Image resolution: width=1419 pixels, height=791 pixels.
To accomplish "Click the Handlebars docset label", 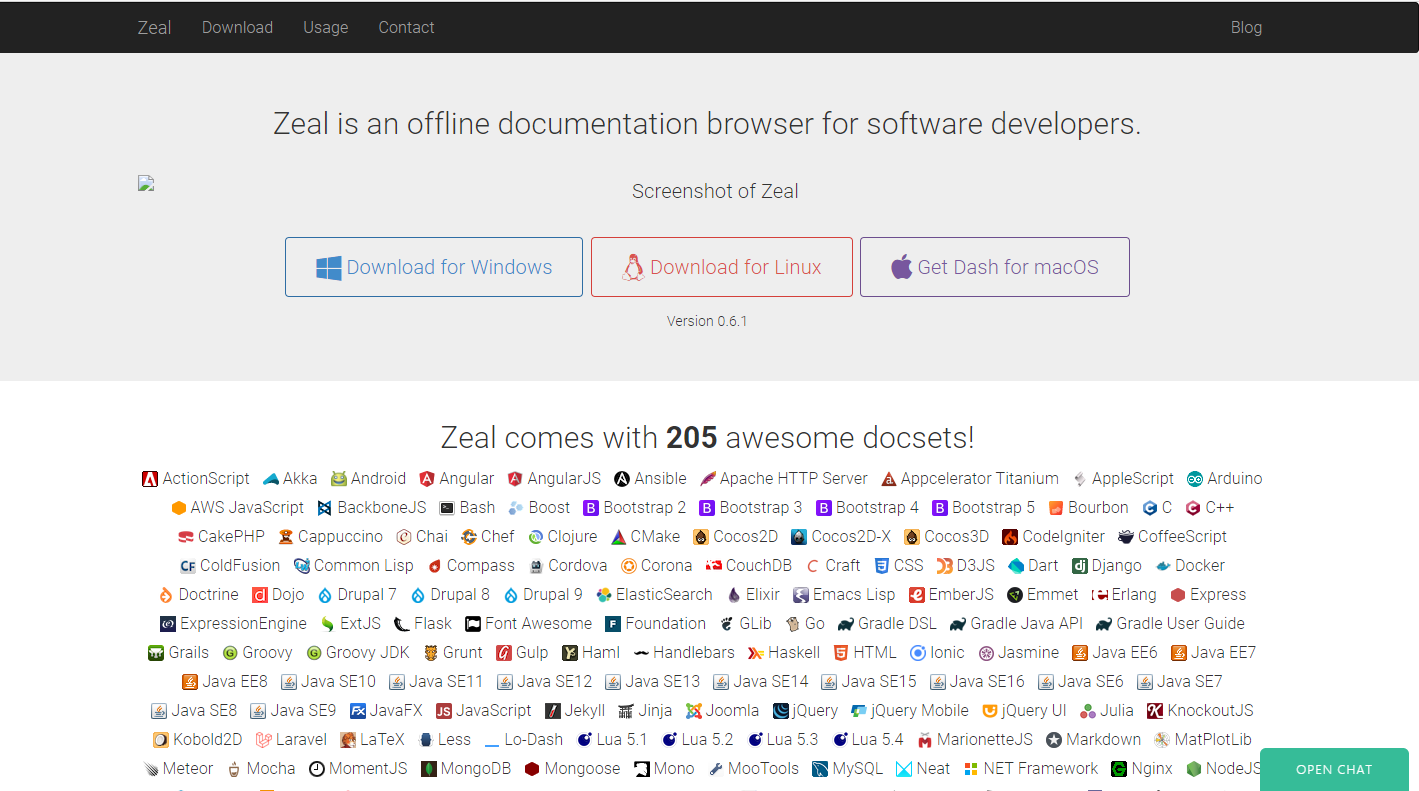I will (694, 653).
